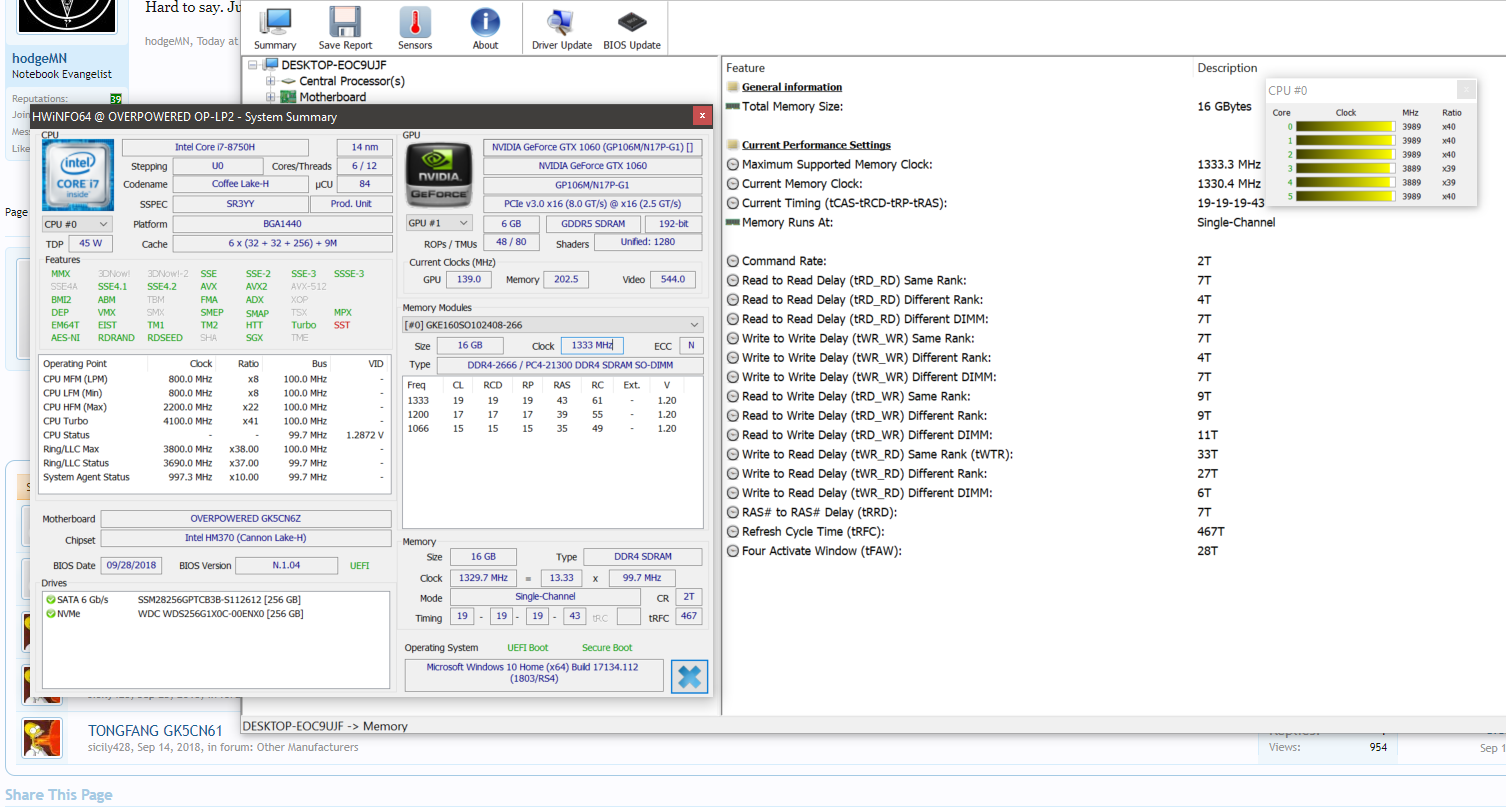Click the WDC WDS256G1X0C-00ENX0 drive entry
Screen dimensions: 1506x807
[220, 614]
